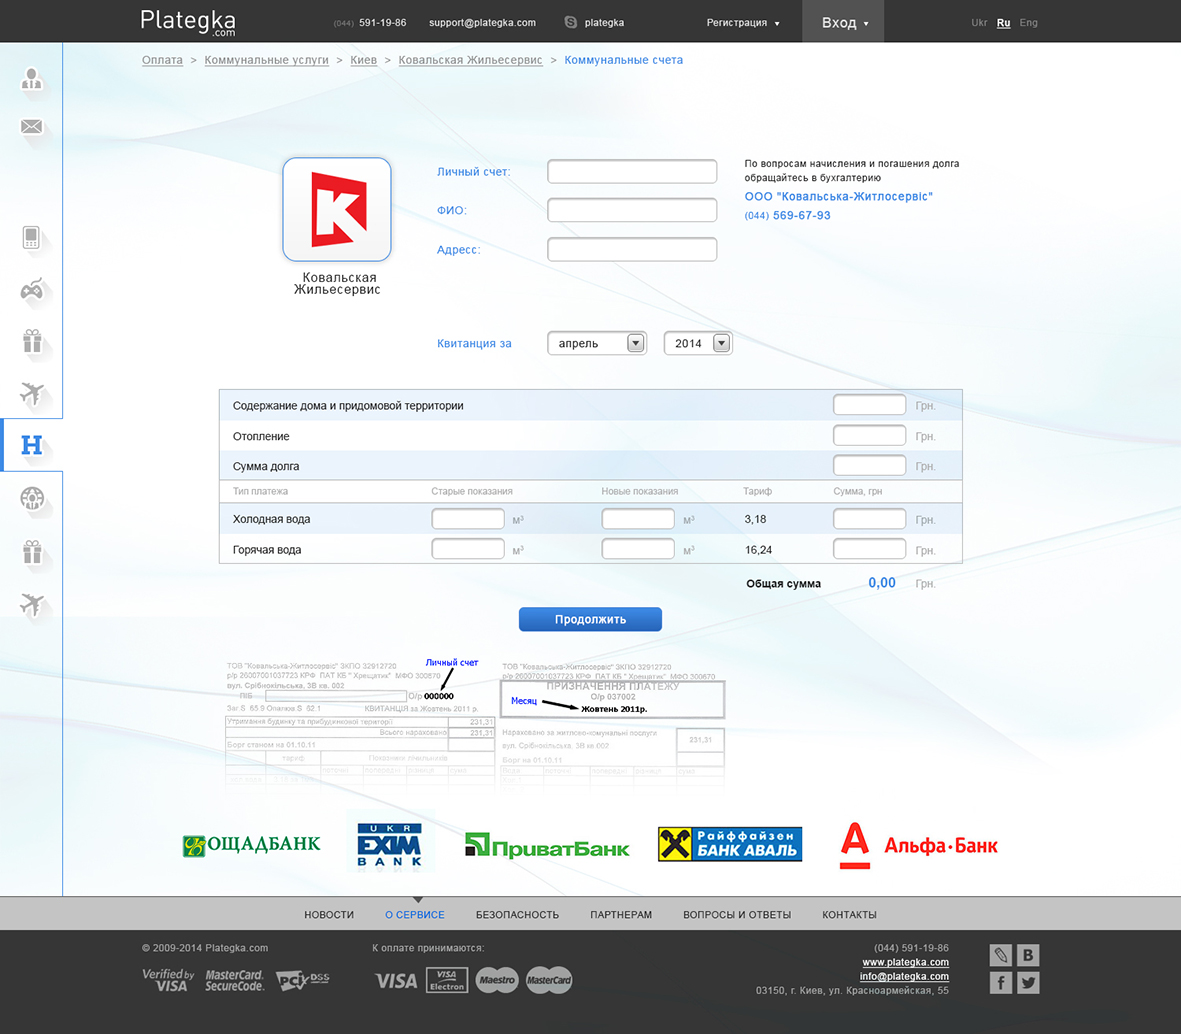The image size is (1181, 1034).
Task: Click Горячая вода new readings field
Action: 638,549
